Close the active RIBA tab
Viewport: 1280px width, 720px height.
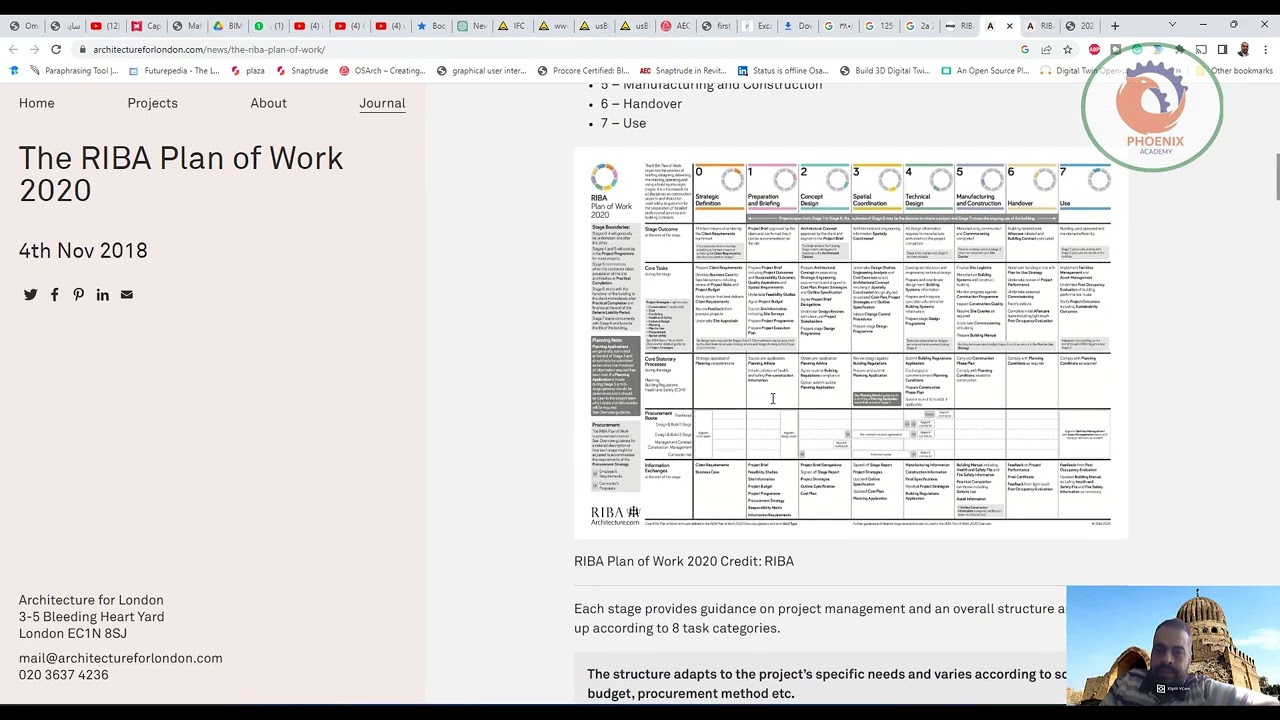(x=1009, y=26)
